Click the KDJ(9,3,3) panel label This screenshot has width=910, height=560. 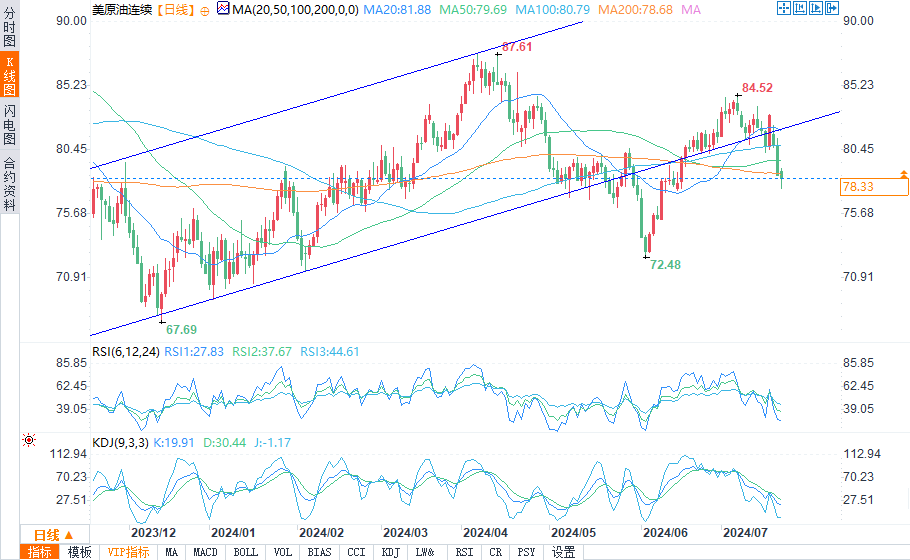(x=120, y=443)
